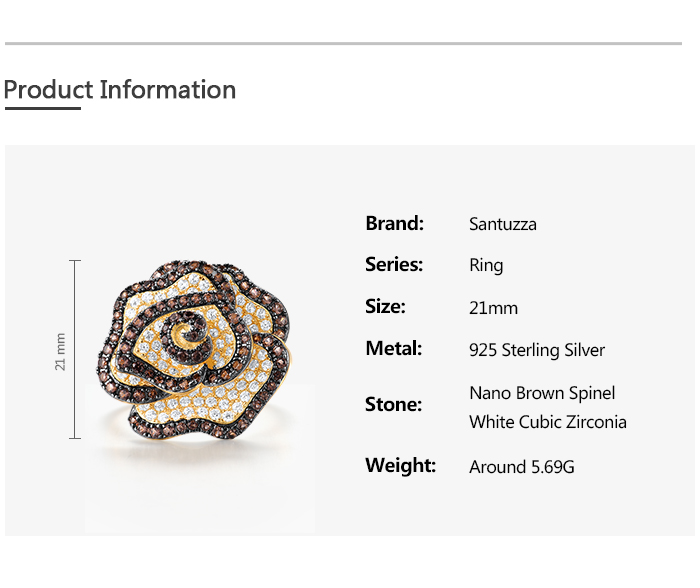Click the Nano Brown Spinel text
This screenshot has height=588, width=700.
click(542, 393)
